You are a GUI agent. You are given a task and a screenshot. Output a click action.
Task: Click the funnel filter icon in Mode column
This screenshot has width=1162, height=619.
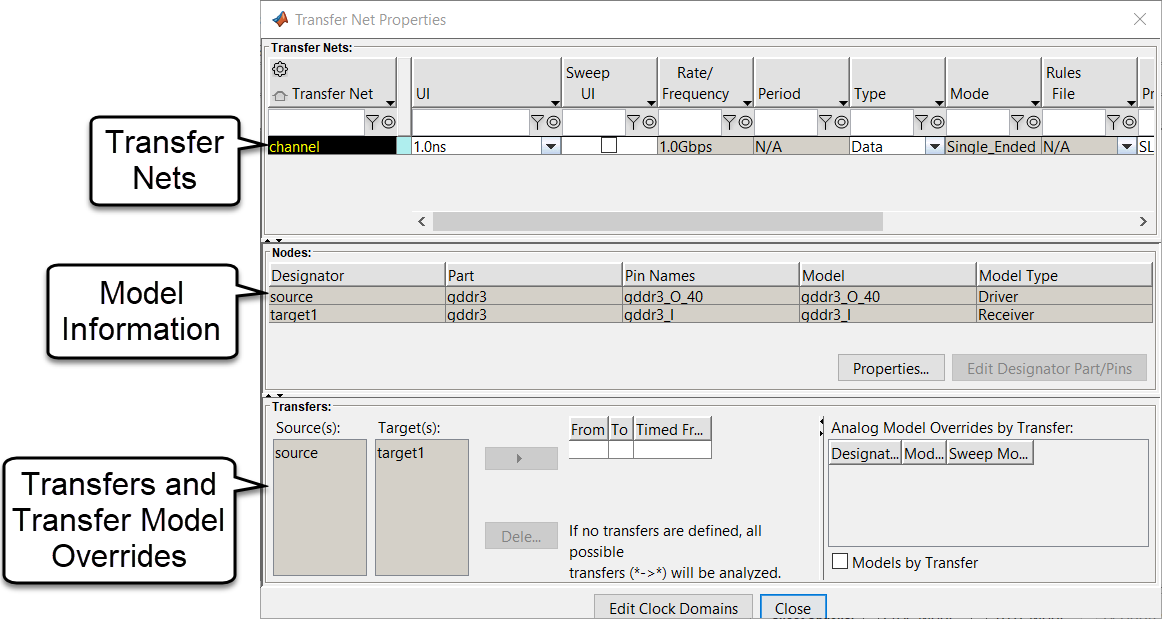pos(1017,122)
